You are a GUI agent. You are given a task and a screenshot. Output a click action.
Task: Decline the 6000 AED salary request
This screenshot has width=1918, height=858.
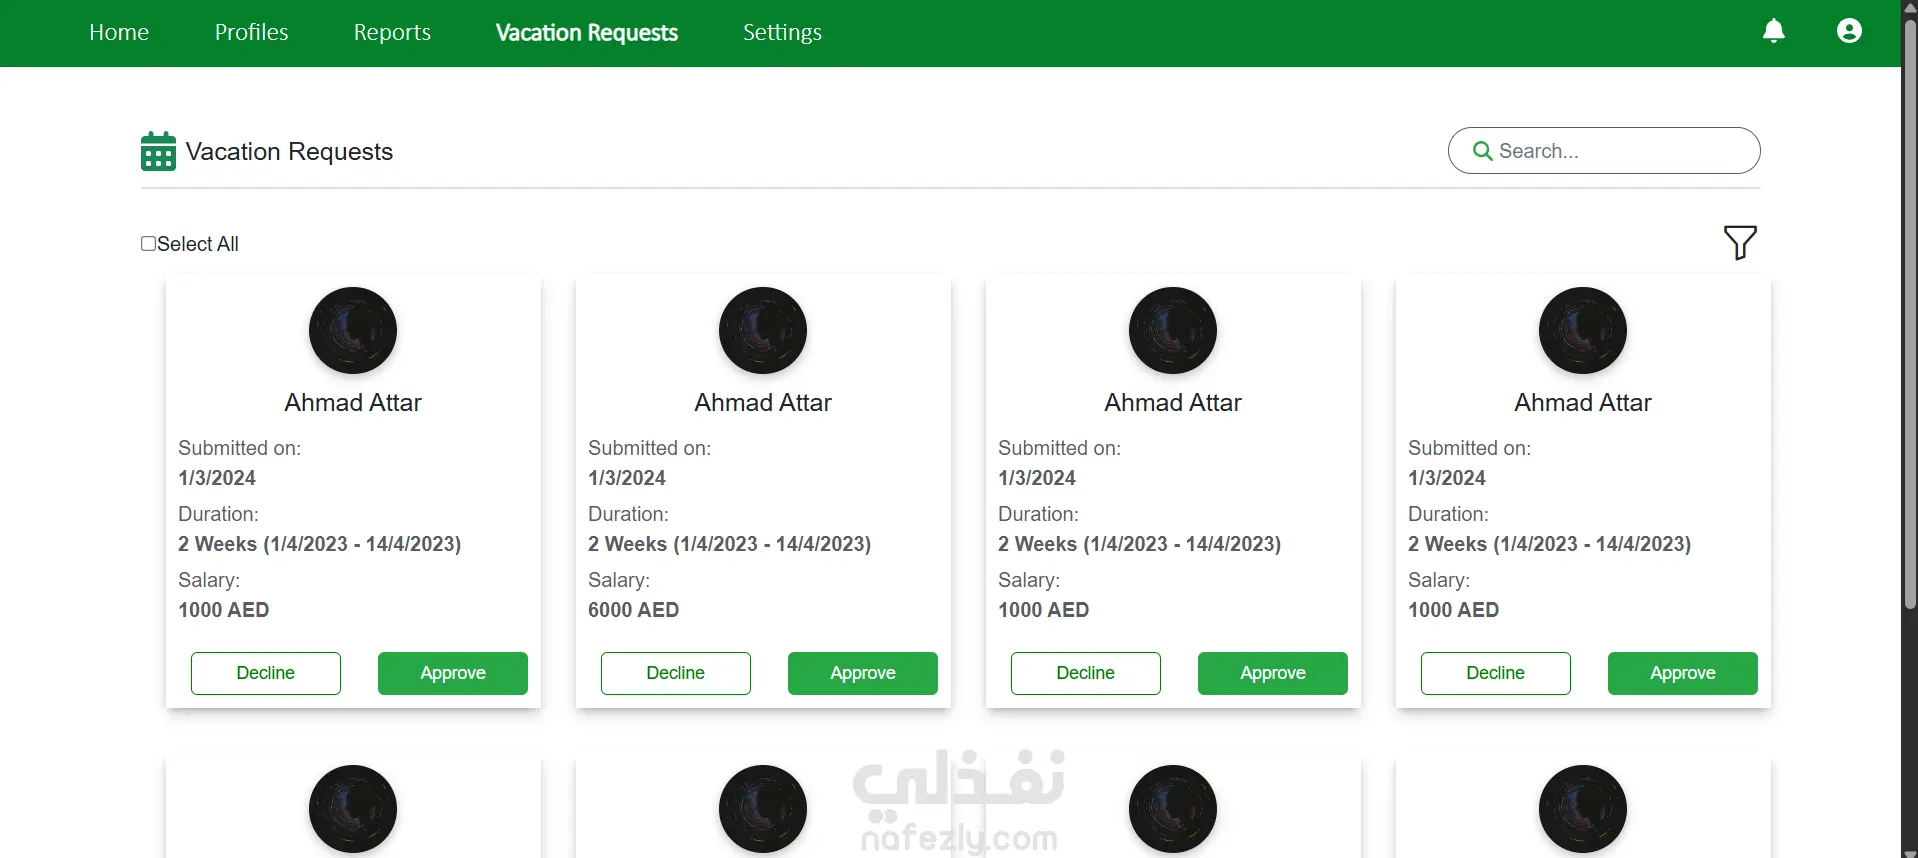676,673
